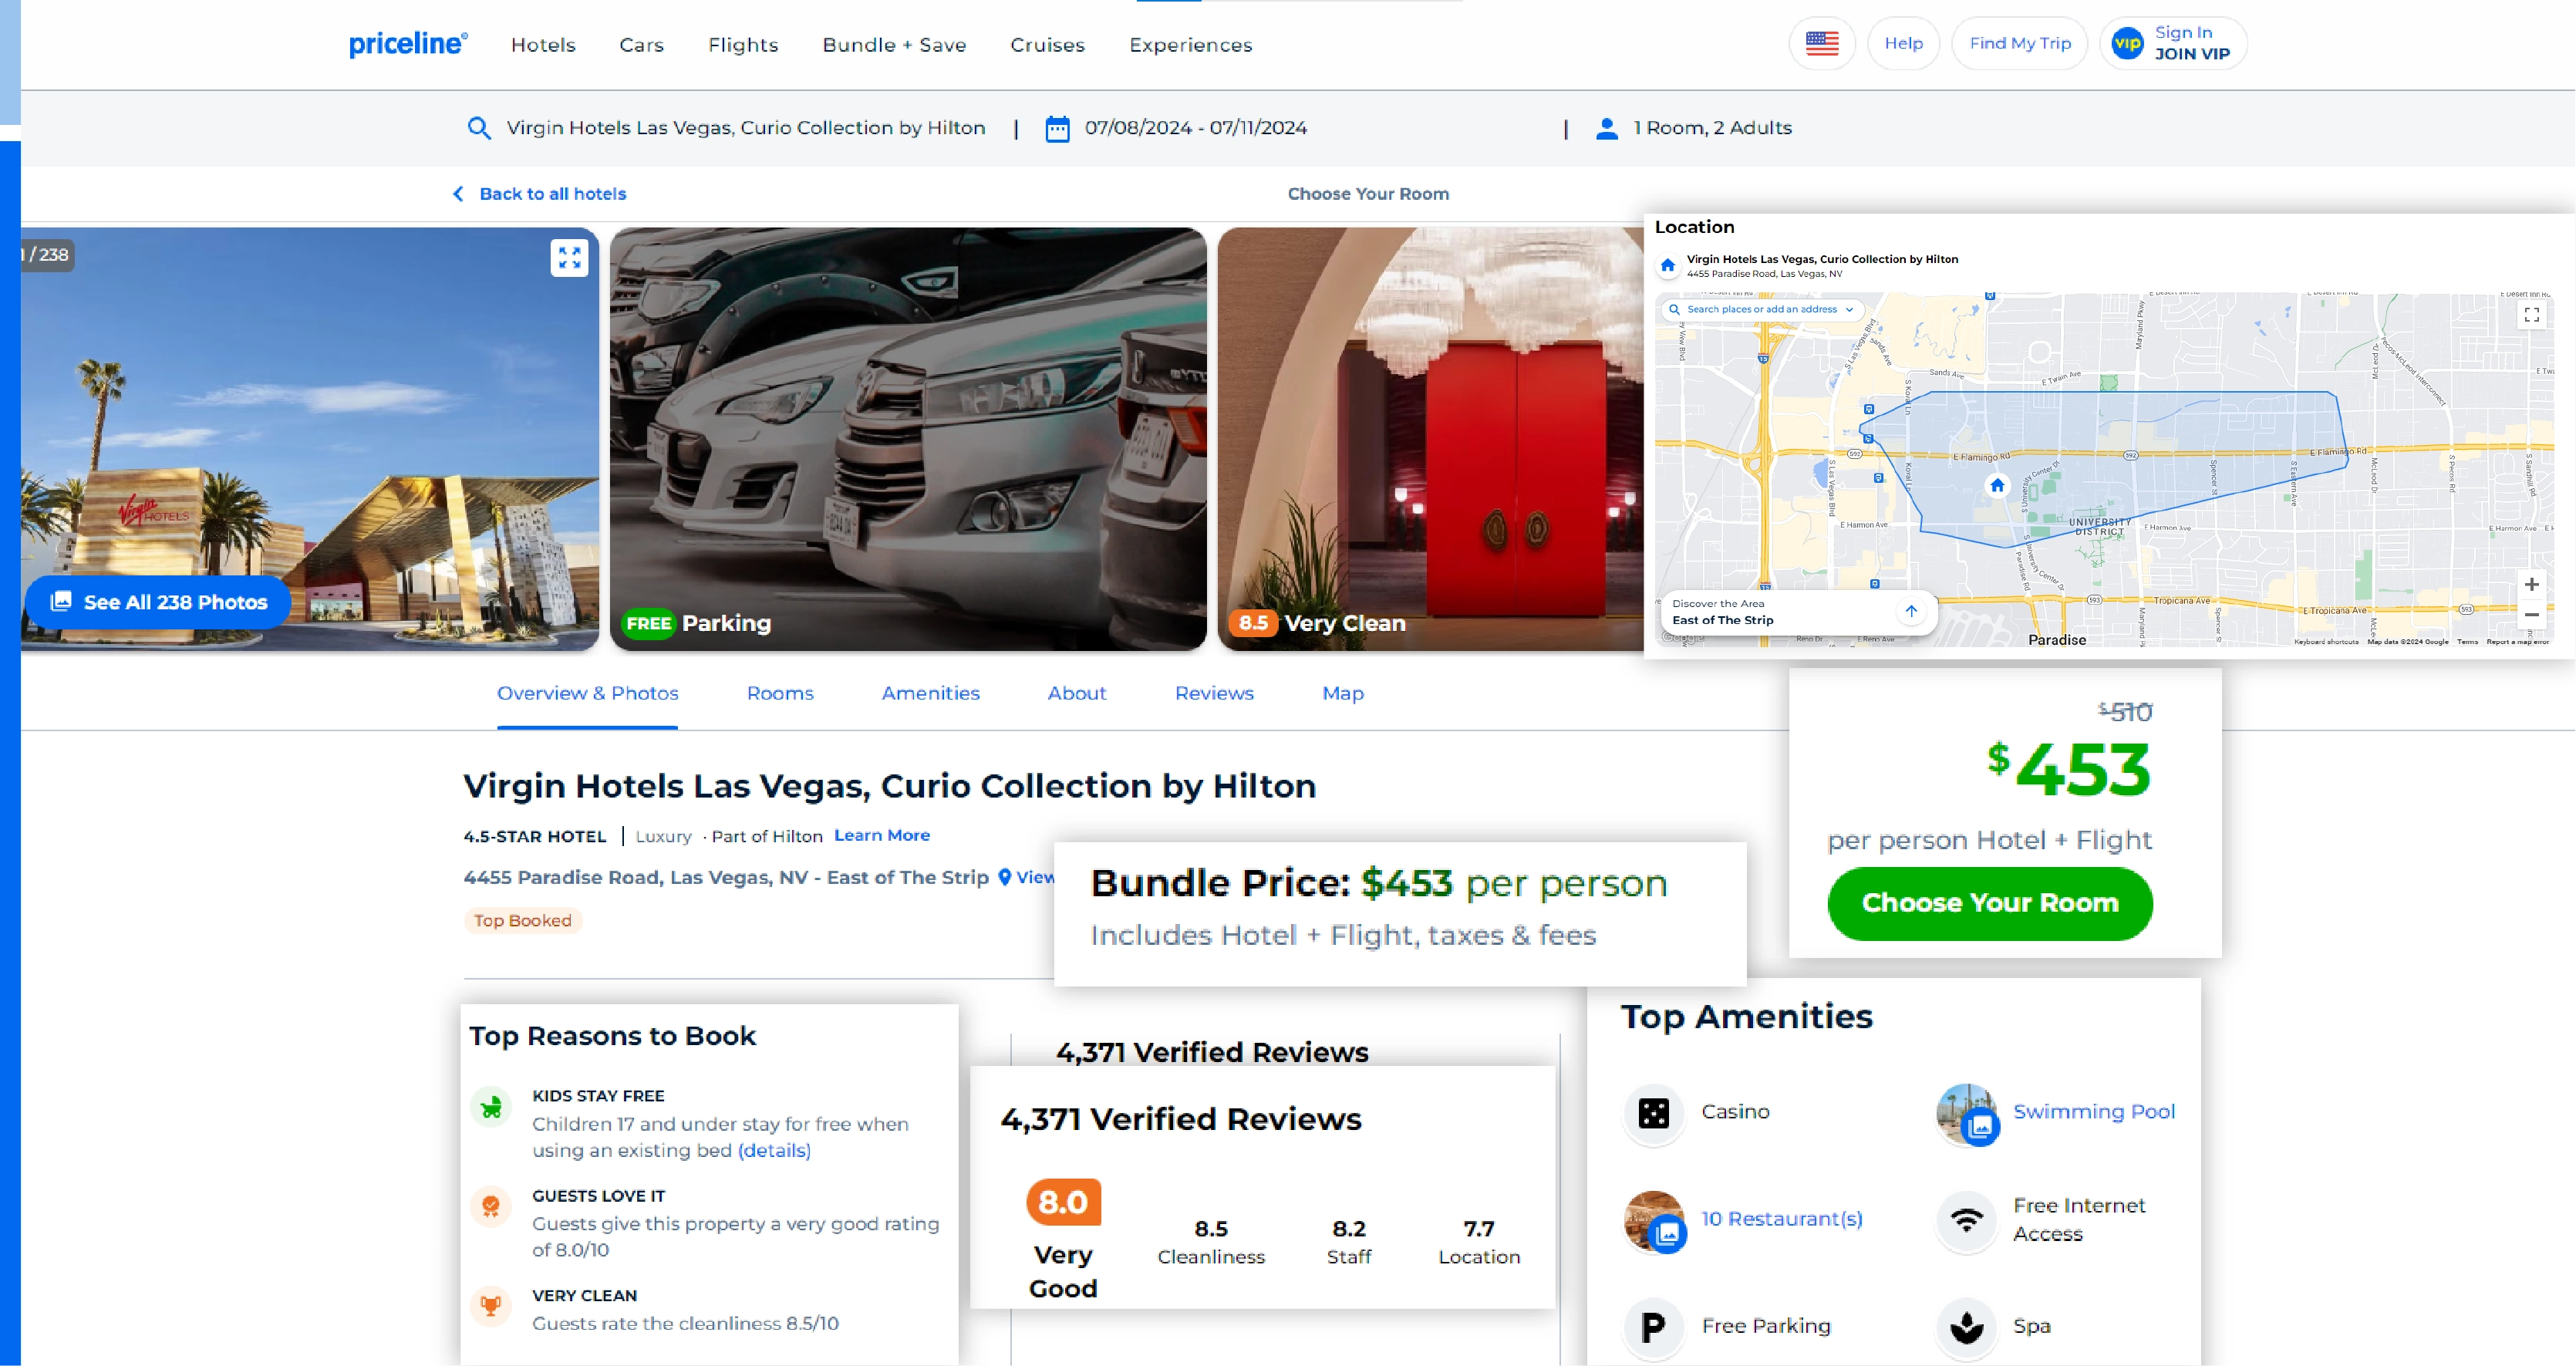The height and width of the screenshot is (1366, 2576).
Task: Click the back chevron arrow
Action: [x=458, y=194]
